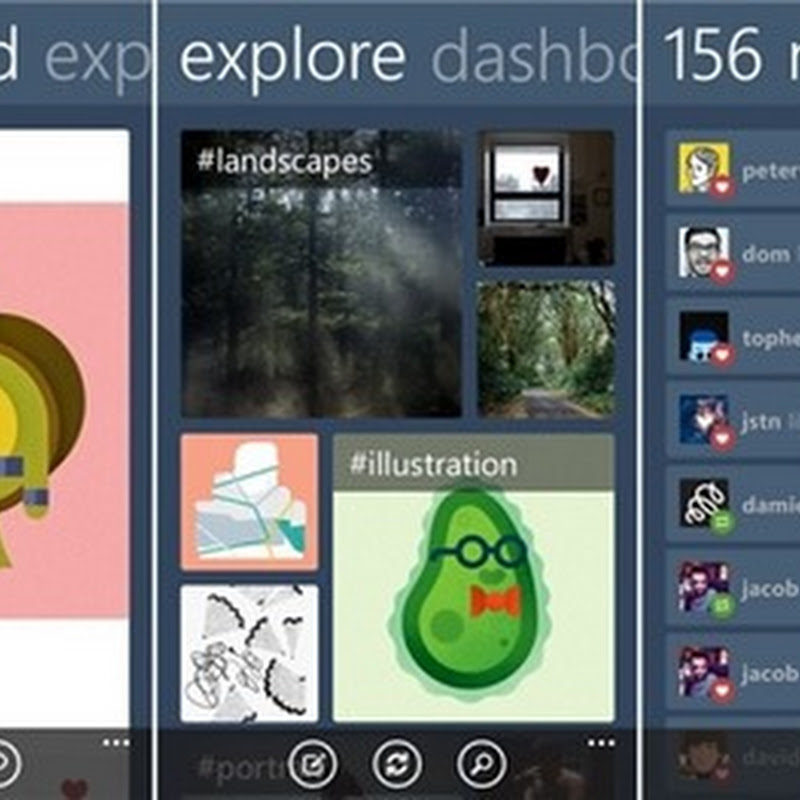Open the jstn notification row
Image resolution: width=800 pixels, height=800 pixels.
[733, 420]
